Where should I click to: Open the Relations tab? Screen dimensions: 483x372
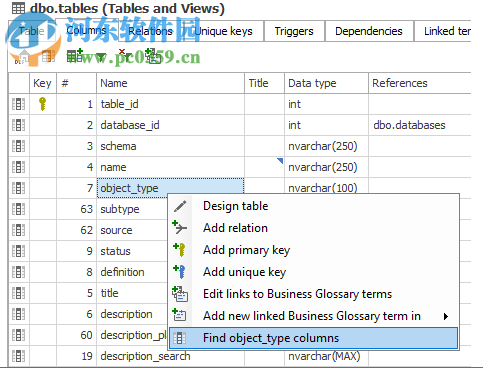(x=151, y=31)
